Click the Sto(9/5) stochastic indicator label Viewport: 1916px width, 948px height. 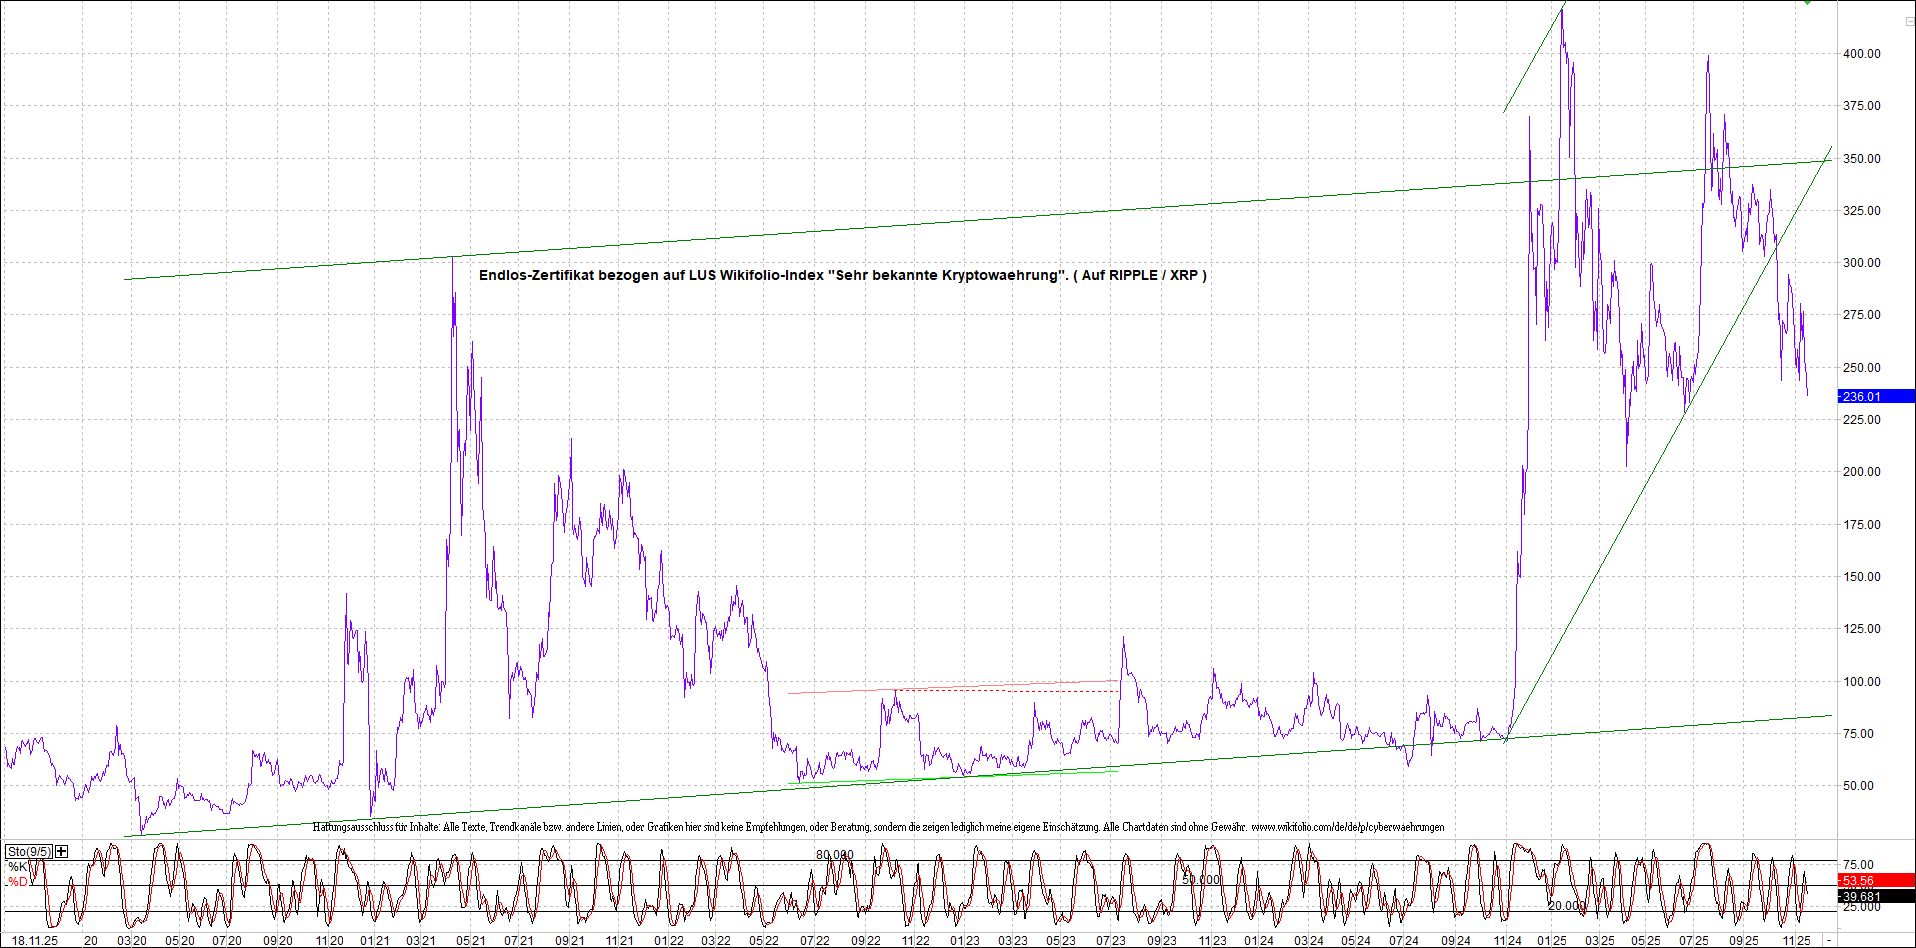(29, 852)
